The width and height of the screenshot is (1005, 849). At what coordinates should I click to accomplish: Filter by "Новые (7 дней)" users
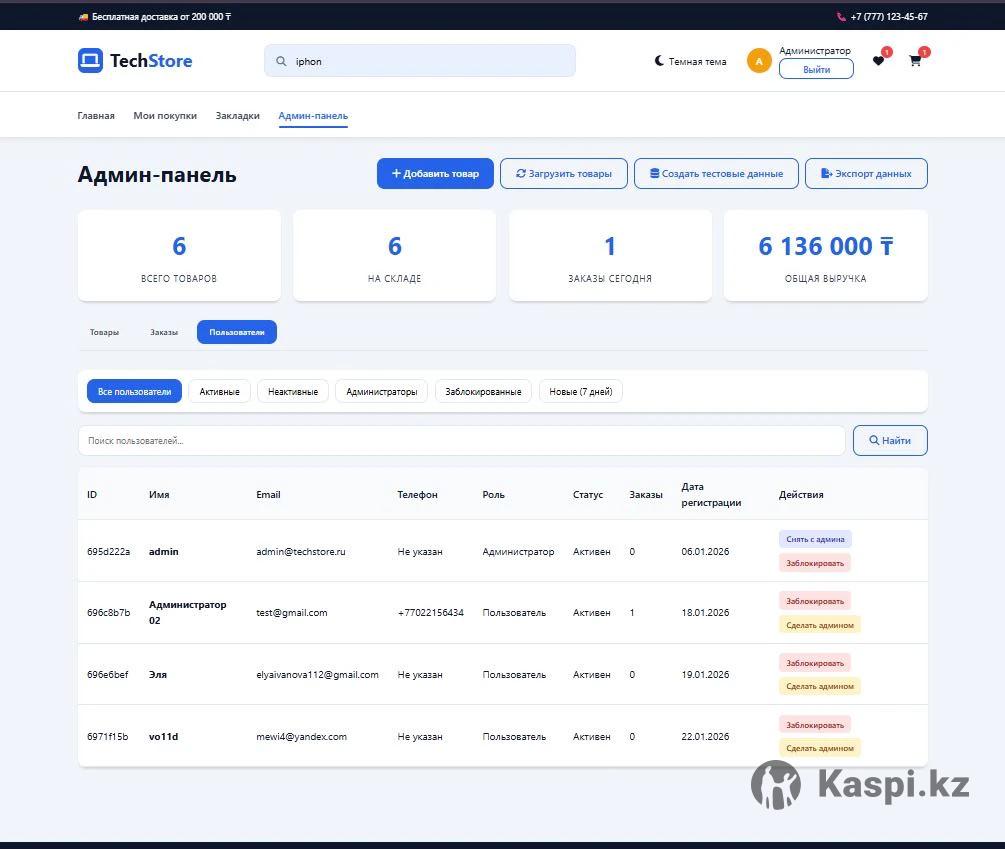[580, 391]
